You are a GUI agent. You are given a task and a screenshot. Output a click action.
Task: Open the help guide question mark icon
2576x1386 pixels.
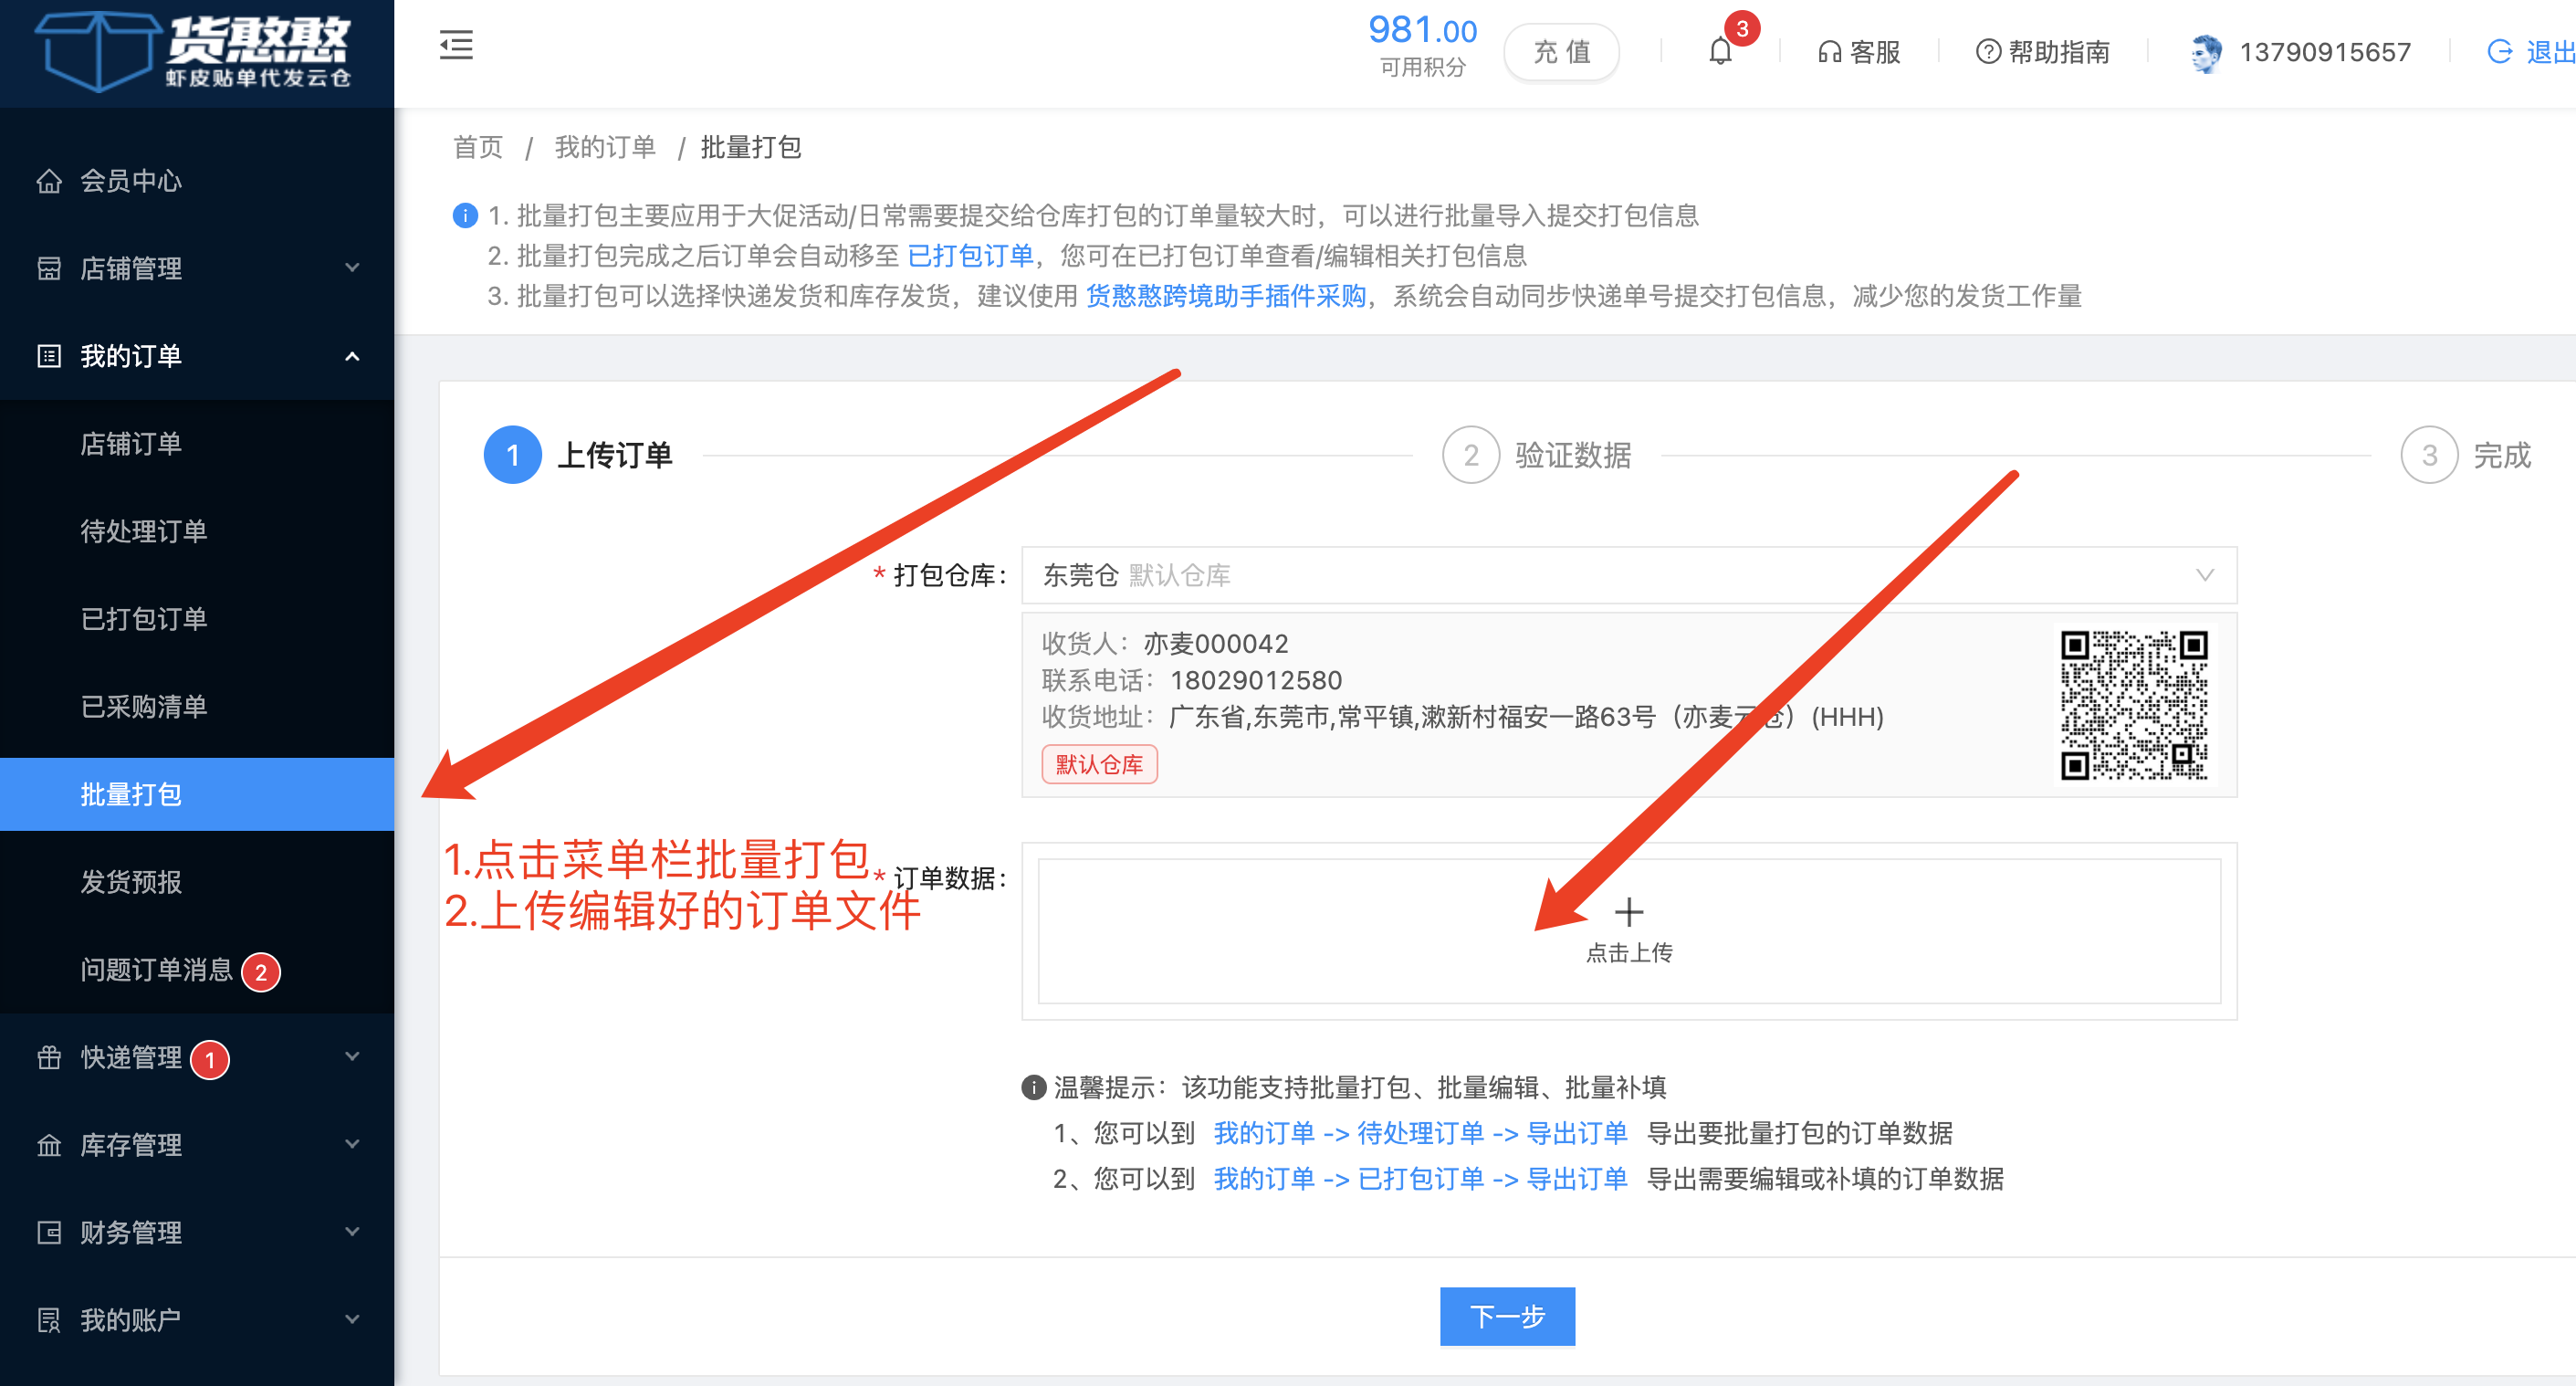(x=1988, y=52)
